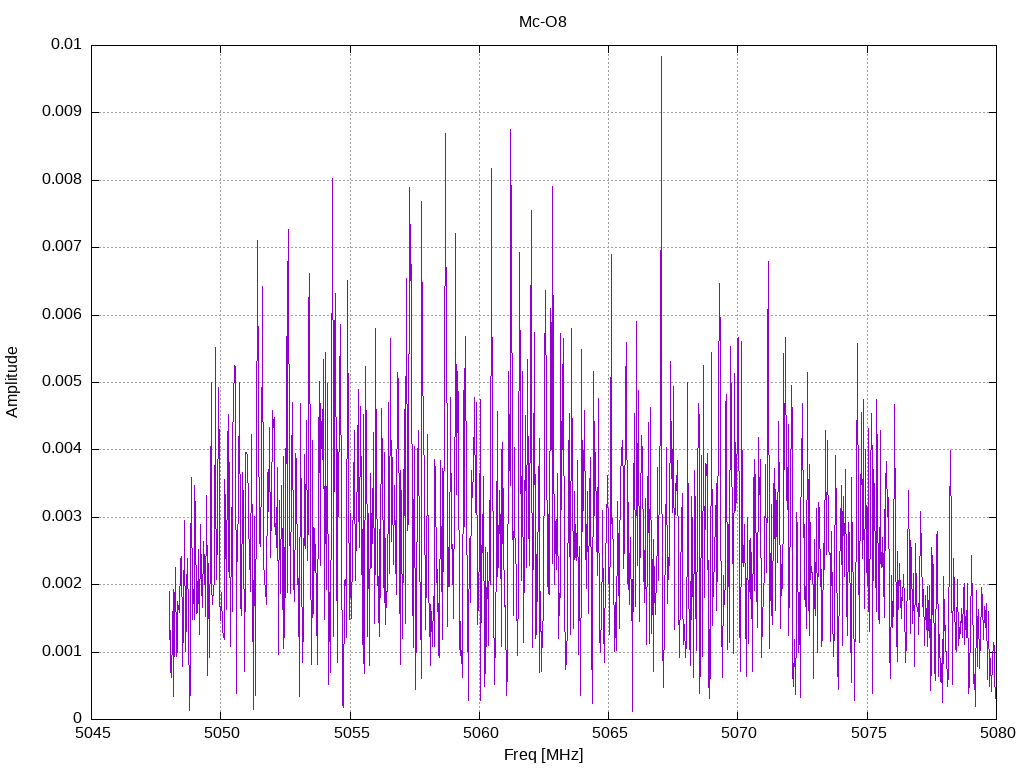Click the 0.007 y-axis tick label
Screen dimensions: 1024x768
tap(62, 246)
